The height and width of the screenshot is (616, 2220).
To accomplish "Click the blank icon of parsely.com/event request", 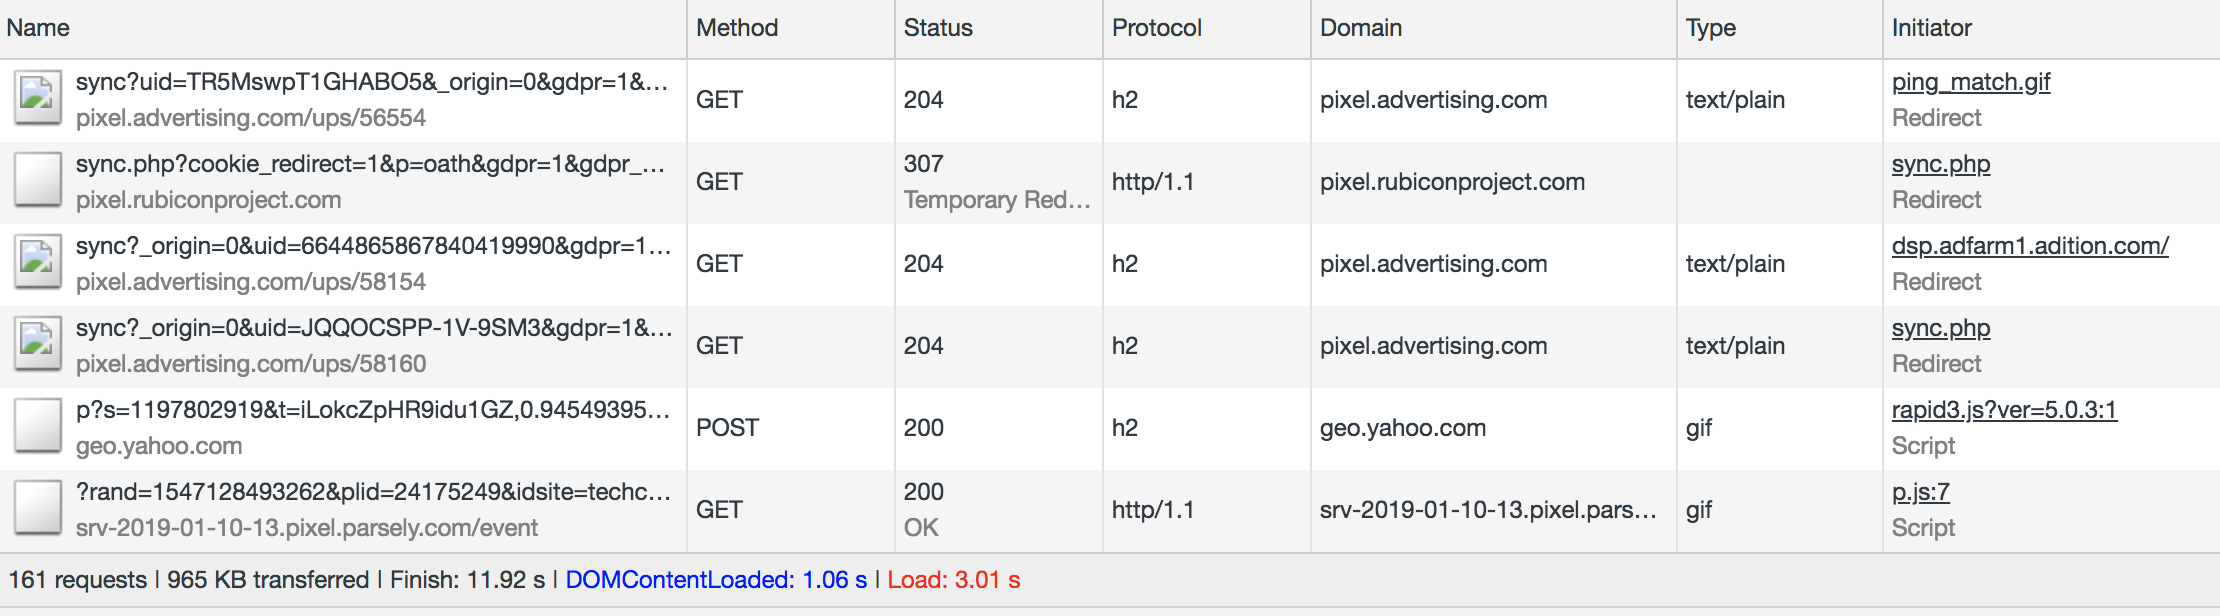I will coord(38,510).
